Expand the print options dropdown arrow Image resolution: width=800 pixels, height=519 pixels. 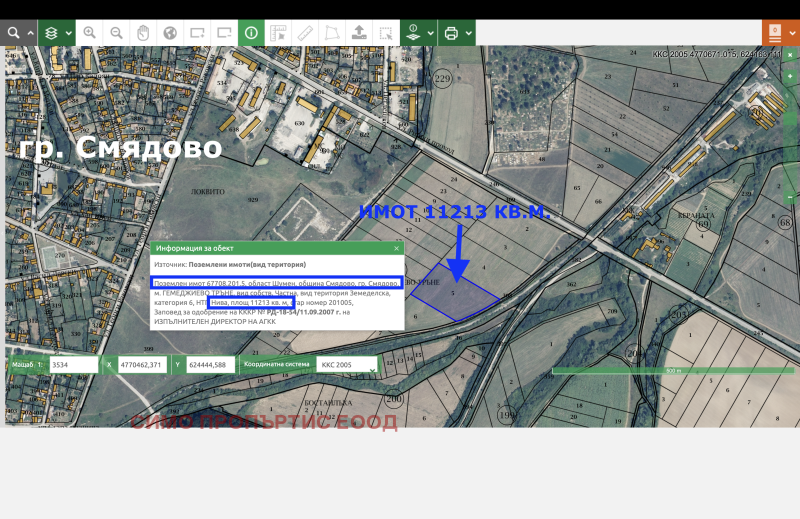click(x=469, y=33)
